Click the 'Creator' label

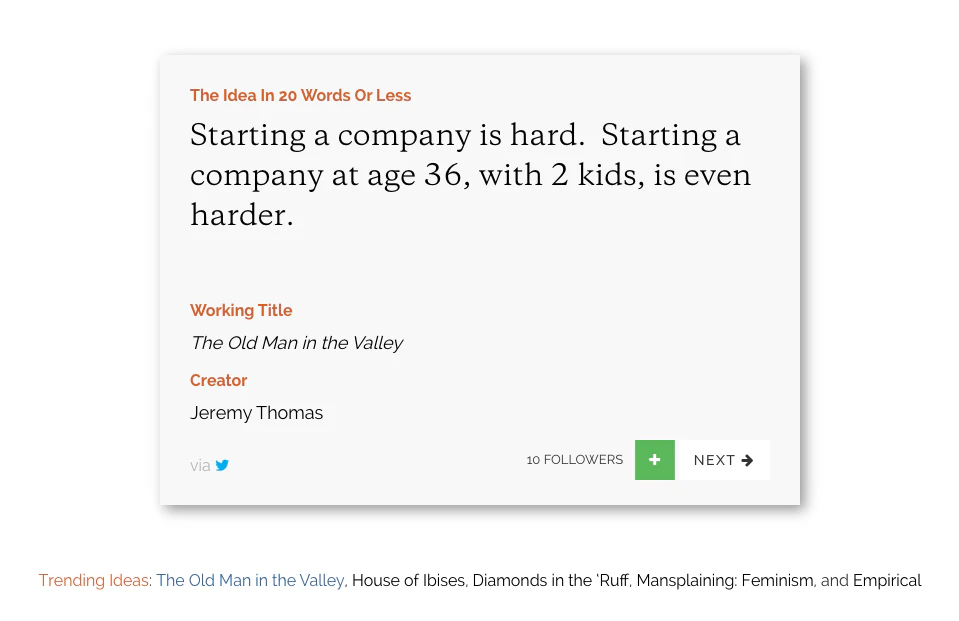pyautogui.click(x=218, y=381)
